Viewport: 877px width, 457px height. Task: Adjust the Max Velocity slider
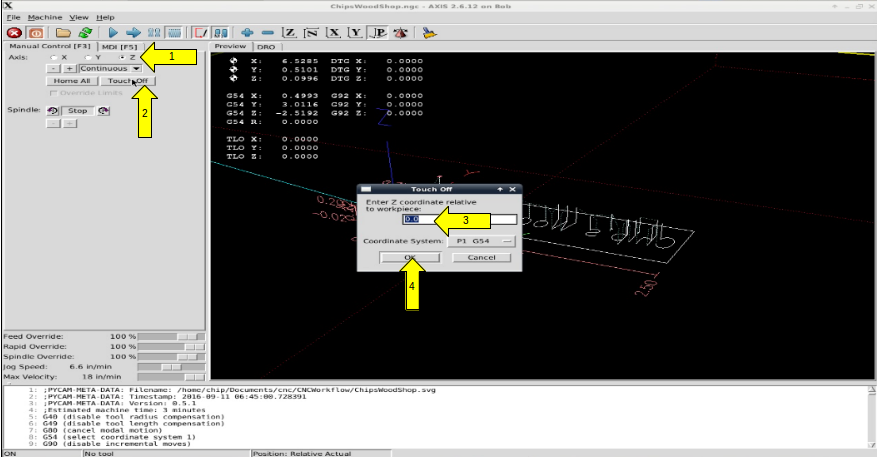(x=171, y=377)
